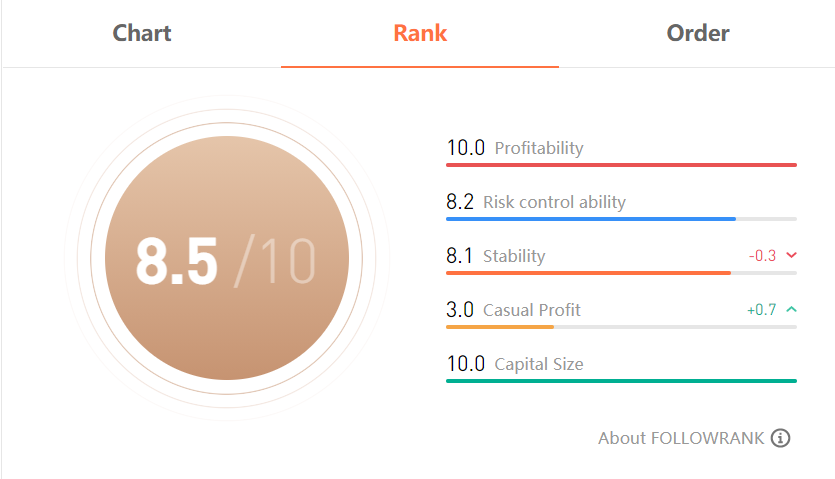Screen dimensions: 835x479
Task: Click the Casual Profit +0.7 change value
Action: coord(762,310)
